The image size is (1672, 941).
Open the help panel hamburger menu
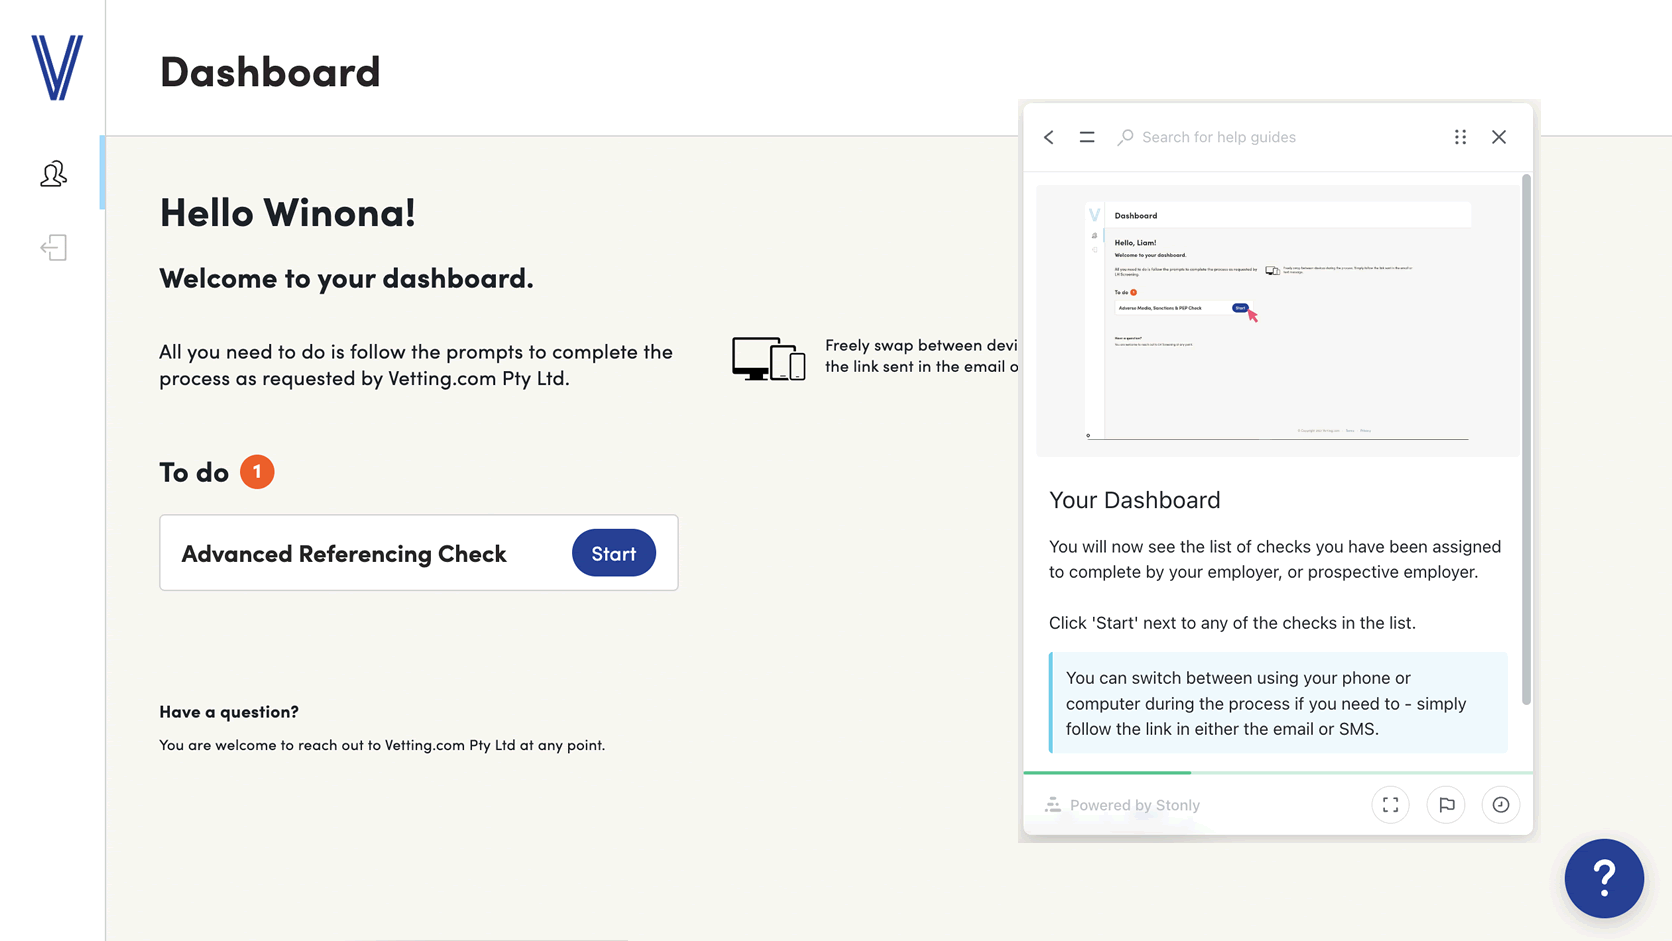[x=1087, y=137]
